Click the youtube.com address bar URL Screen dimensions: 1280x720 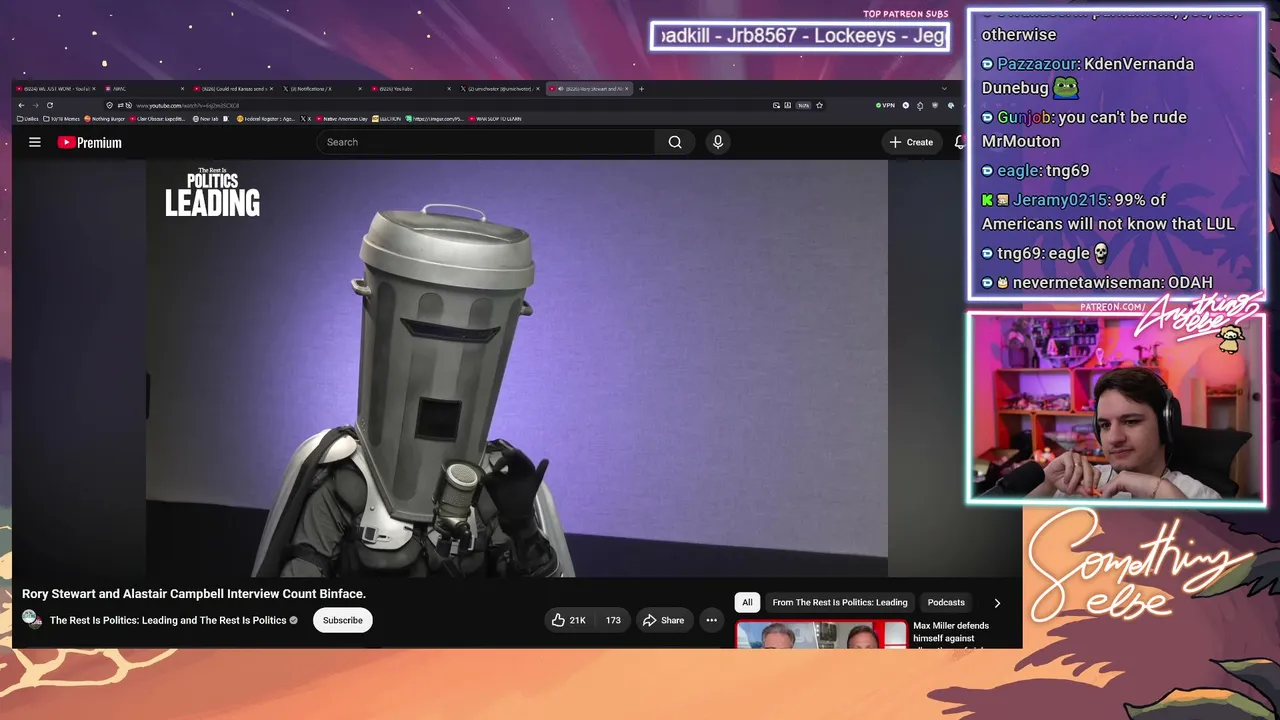pyautogui.click(x=188, y=105)
